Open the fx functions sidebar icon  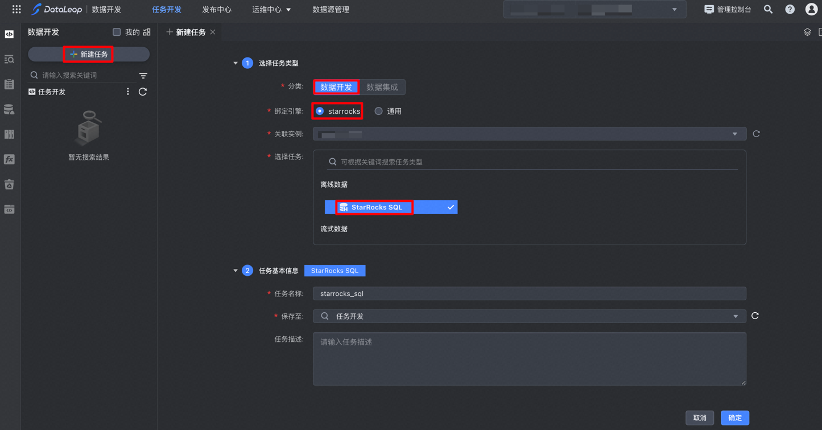[x=9, y=159]
